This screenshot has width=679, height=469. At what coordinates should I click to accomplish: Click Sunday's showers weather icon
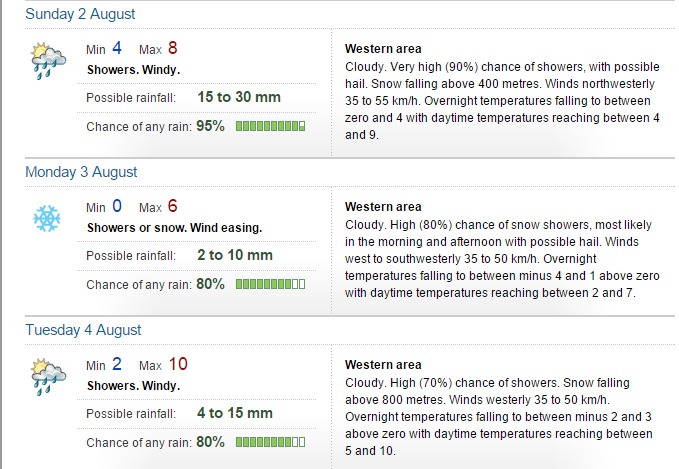click(x=48, y=61)
